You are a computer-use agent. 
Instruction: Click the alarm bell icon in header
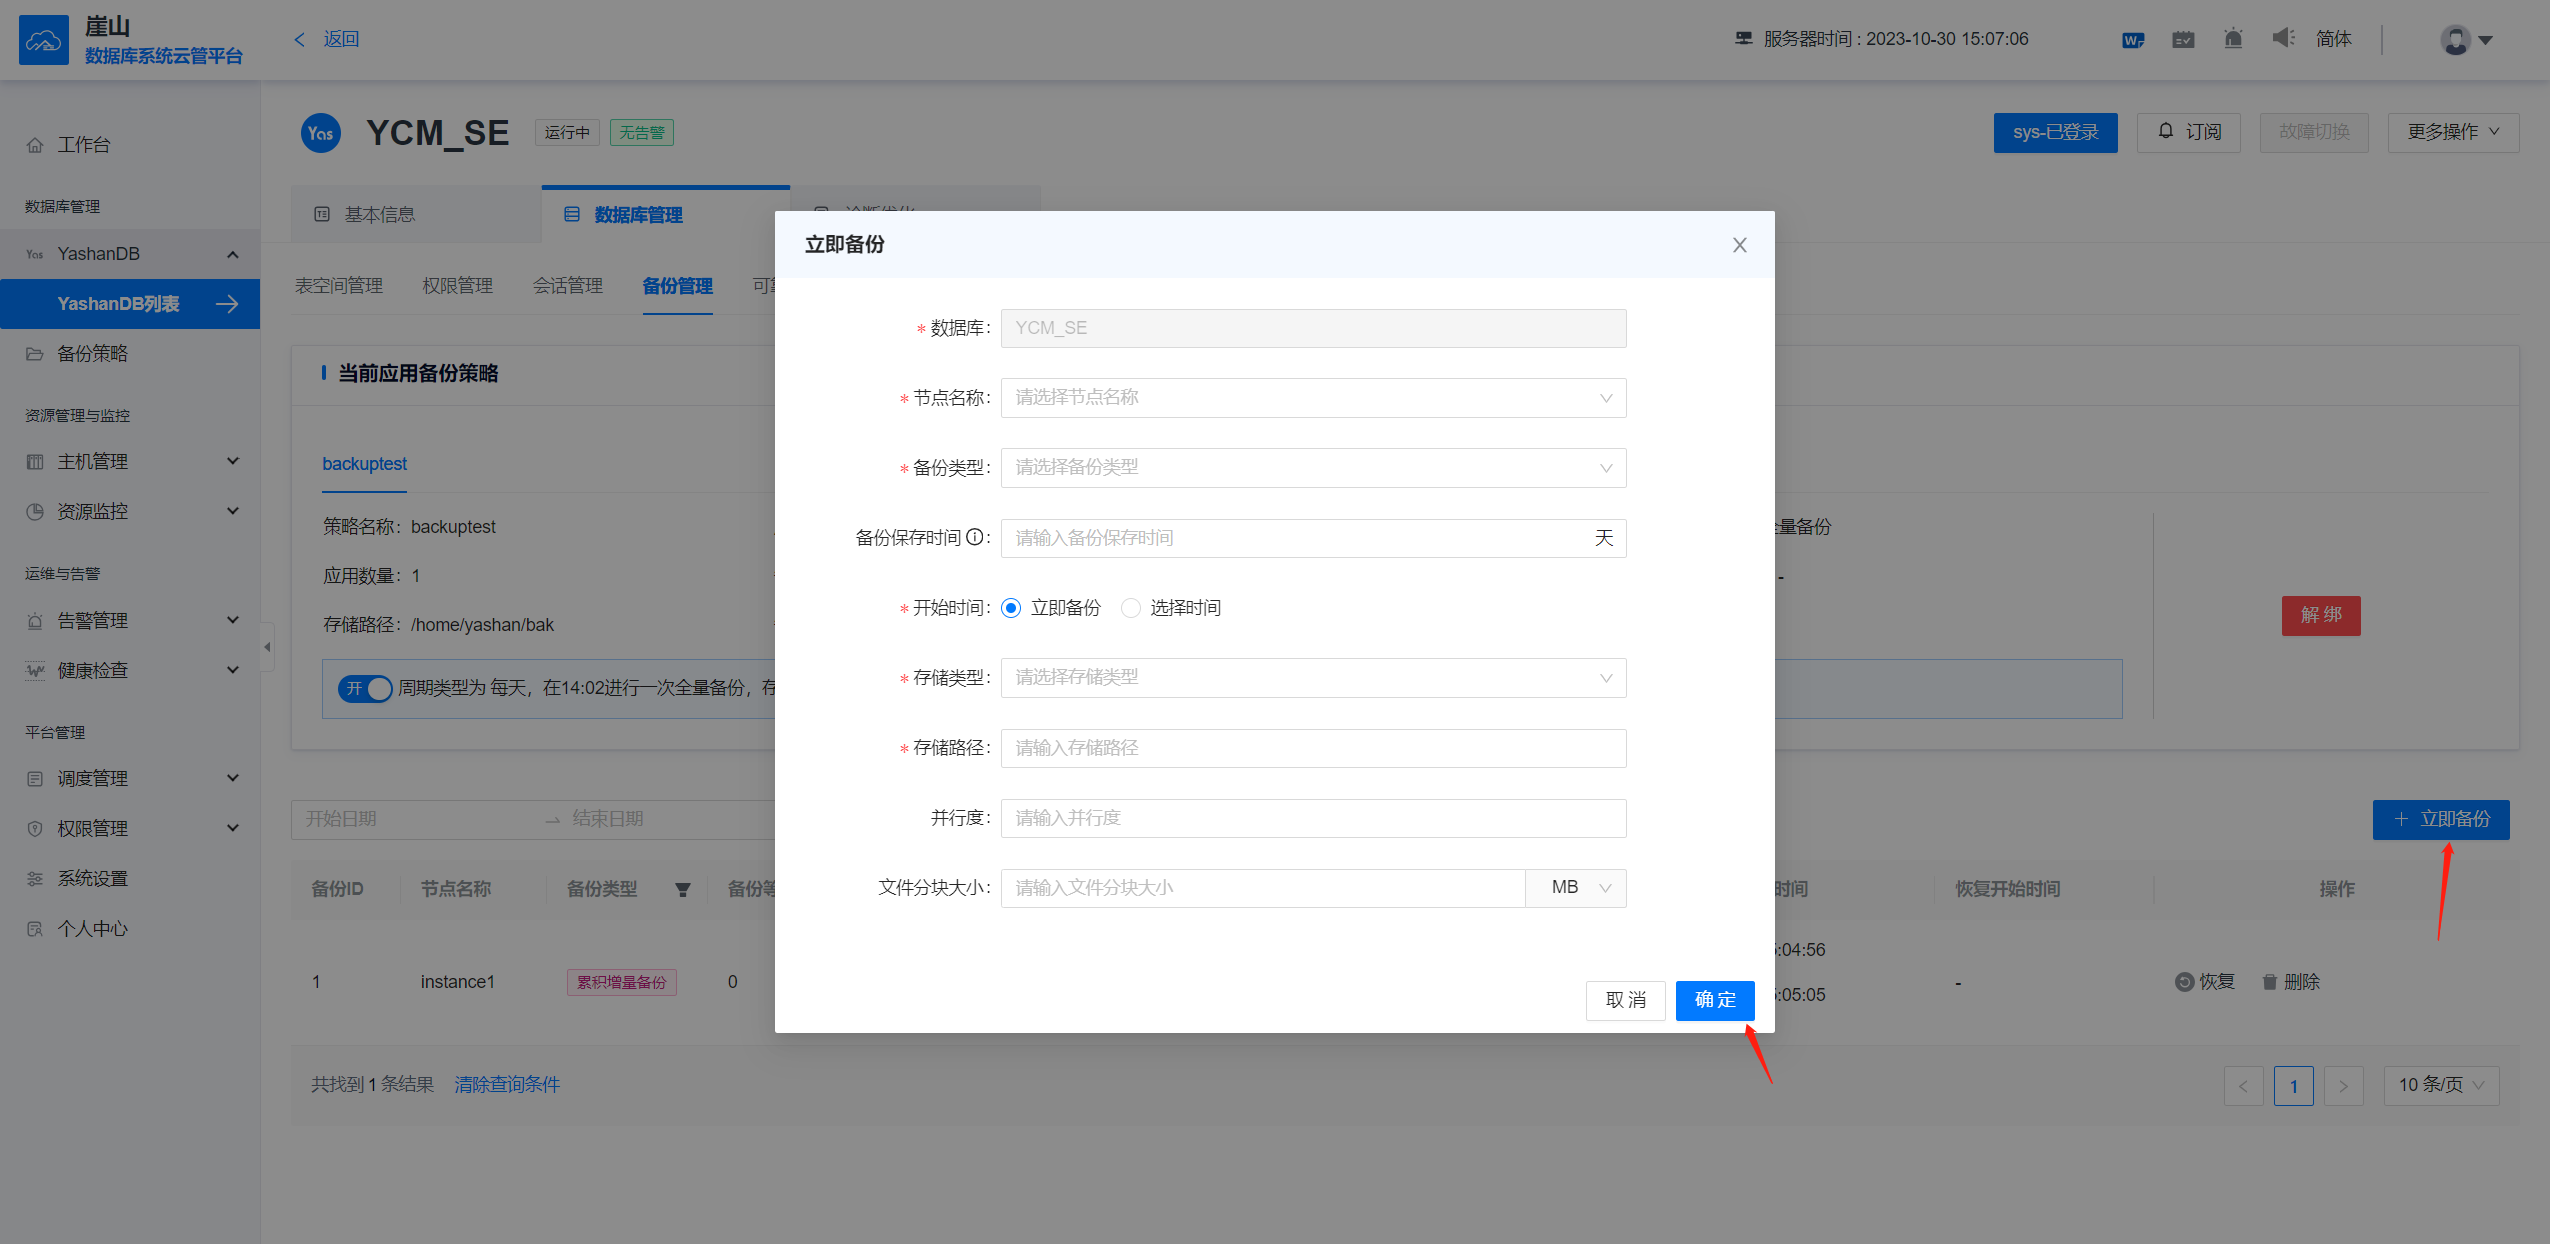2232,39
